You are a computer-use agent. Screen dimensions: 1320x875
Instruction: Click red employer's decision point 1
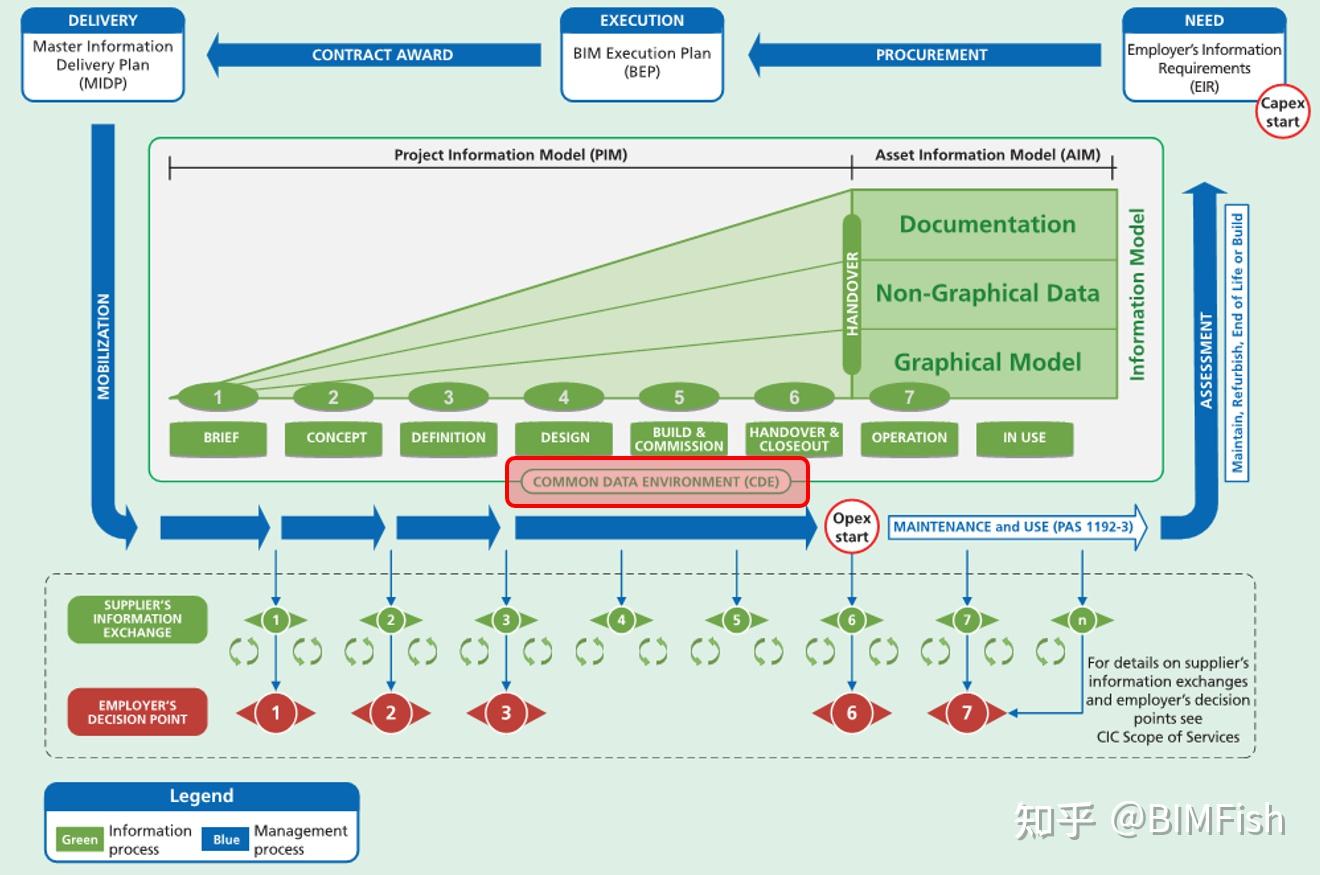click(x=276, y=713)
